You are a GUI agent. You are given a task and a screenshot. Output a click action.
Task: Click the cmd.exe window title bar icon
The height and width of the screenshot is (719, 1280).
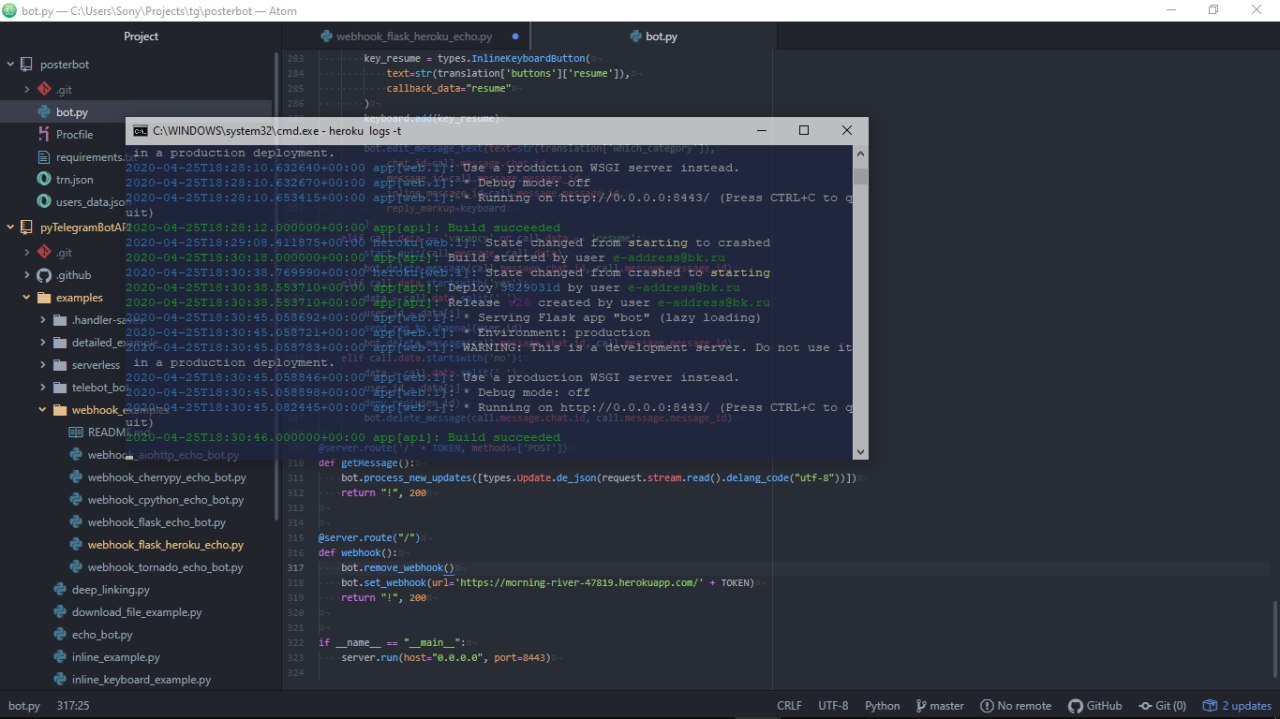point(141,131)
